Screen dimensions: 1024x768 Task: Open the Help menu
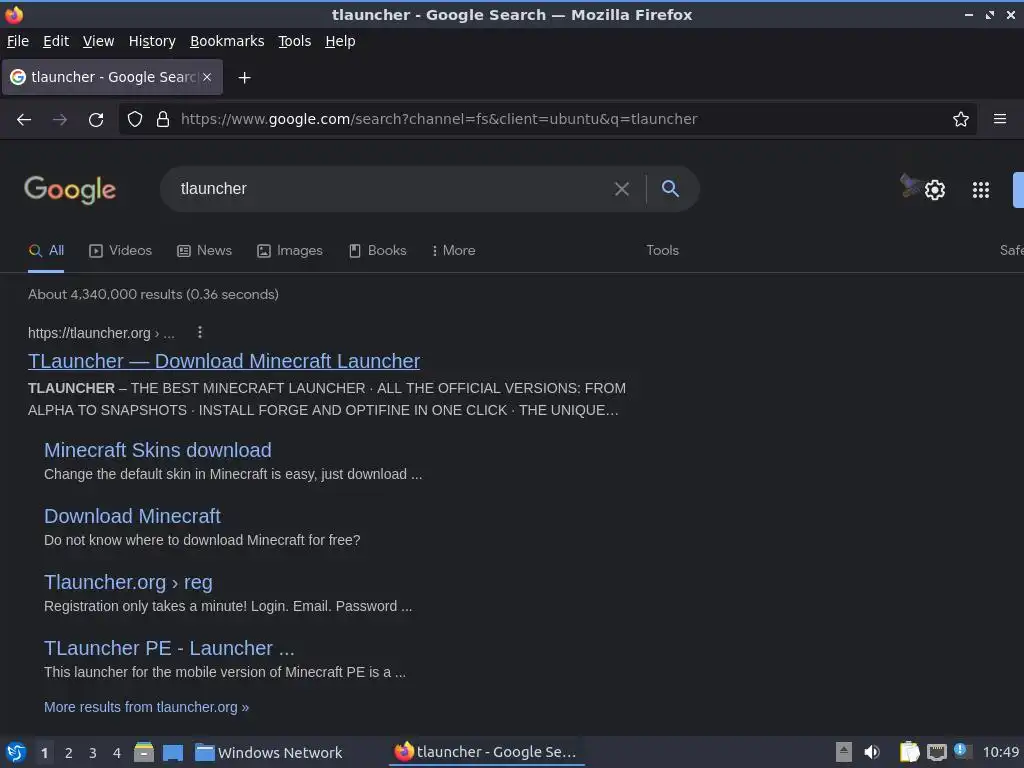click(x=340, y=41)
